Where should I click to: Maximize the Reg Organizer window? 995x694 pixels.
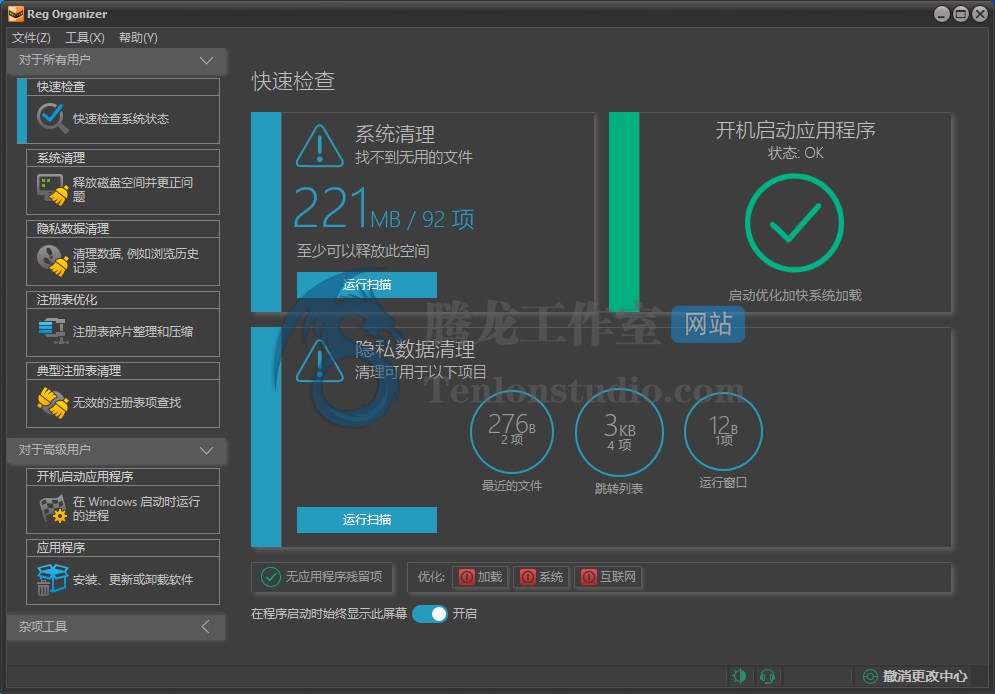(x=961, y=14)
